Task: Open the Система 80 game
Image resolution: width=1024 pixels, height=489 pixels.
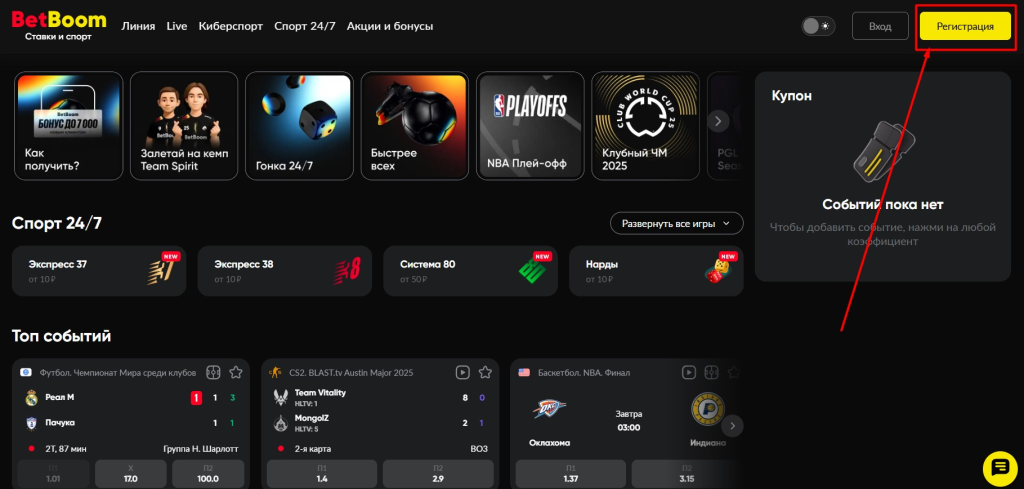Action: point(471,271)
